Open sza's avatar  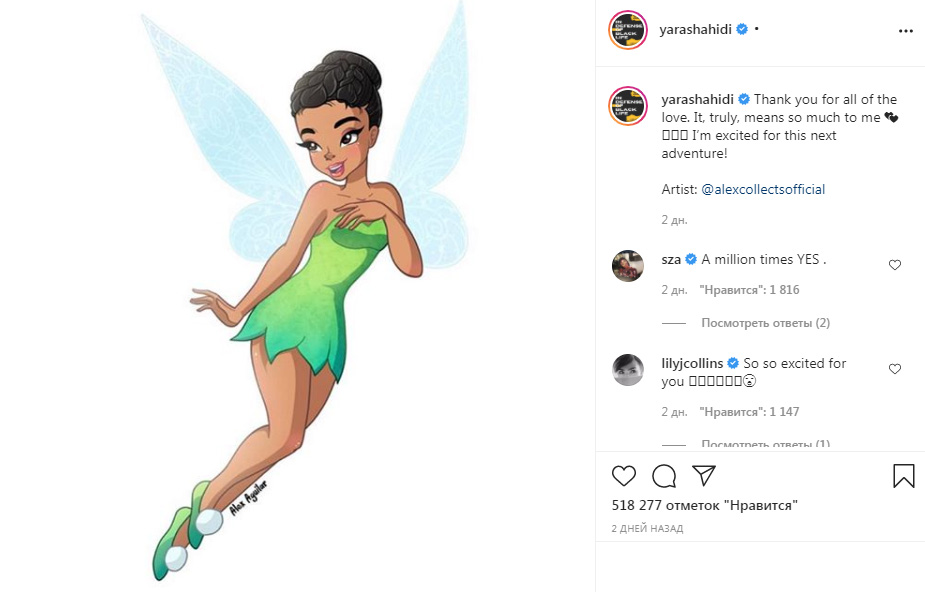(628, 265)
